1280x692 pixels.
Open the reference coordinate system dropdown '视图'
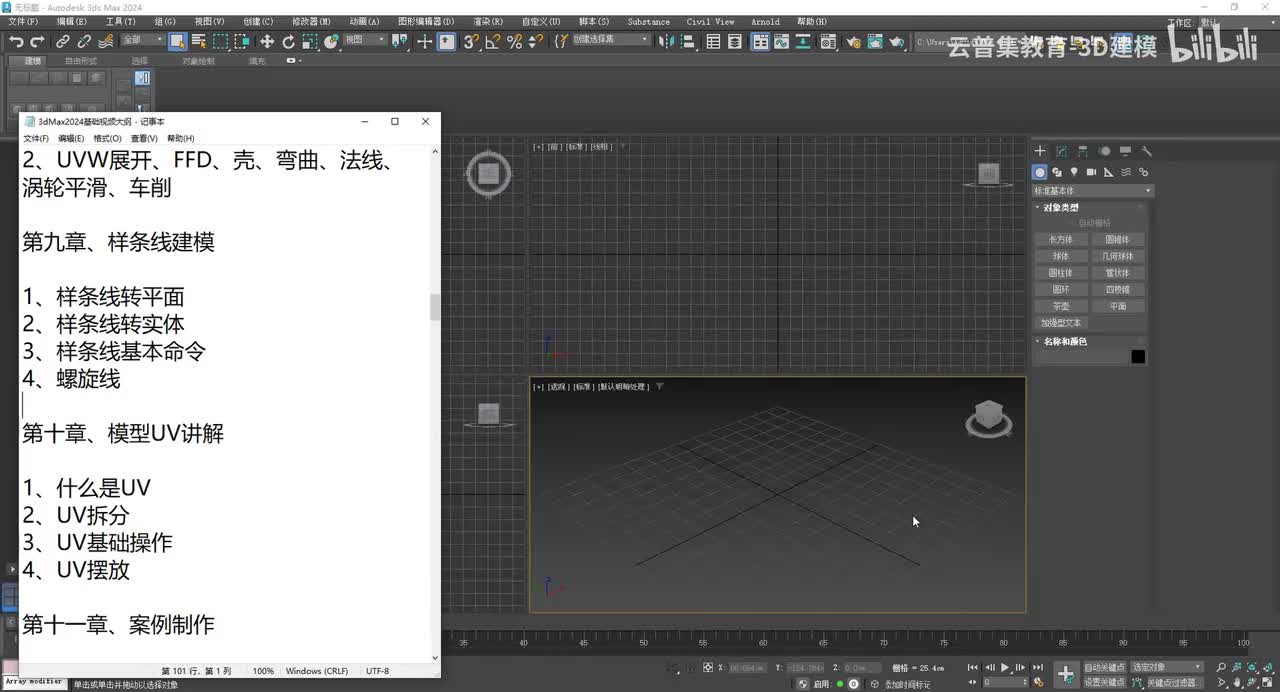pyautogui.click(x=366, y=40)
